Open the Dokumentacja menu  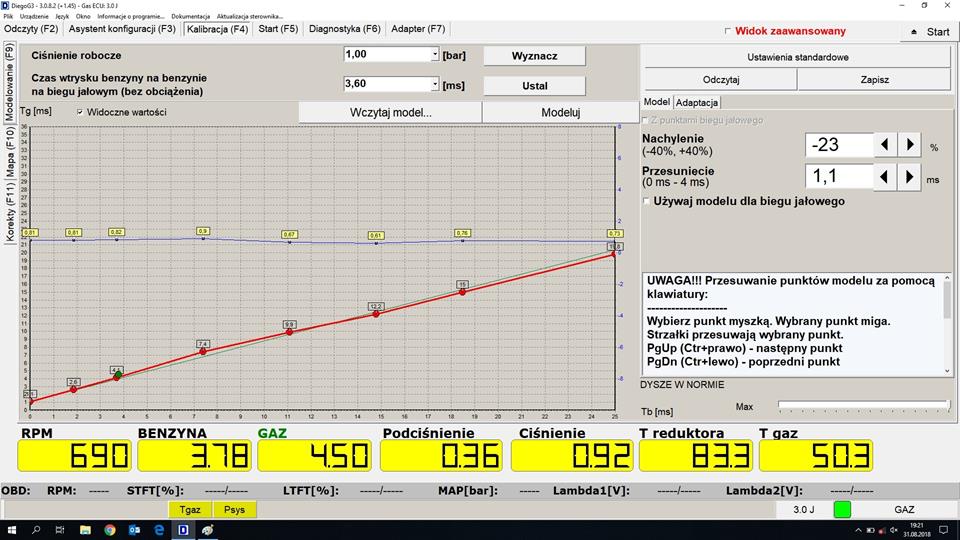coord(190,17)
